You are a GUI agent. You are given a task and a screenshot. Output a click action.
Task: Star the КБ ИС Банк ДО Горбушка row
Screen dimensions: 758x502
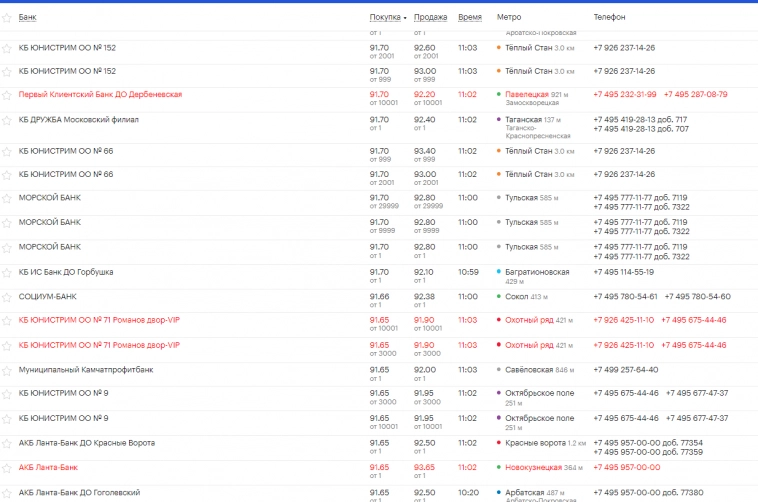point(7,272)
